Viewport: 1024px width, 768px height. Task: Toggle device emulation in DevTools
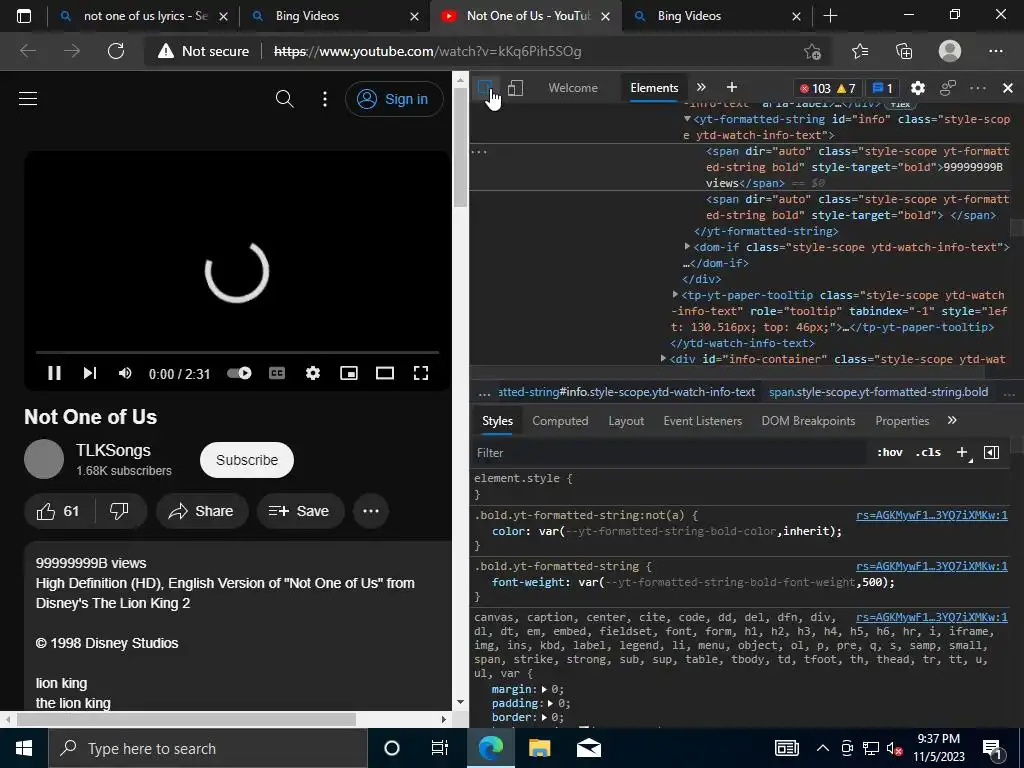click(515, 88)
